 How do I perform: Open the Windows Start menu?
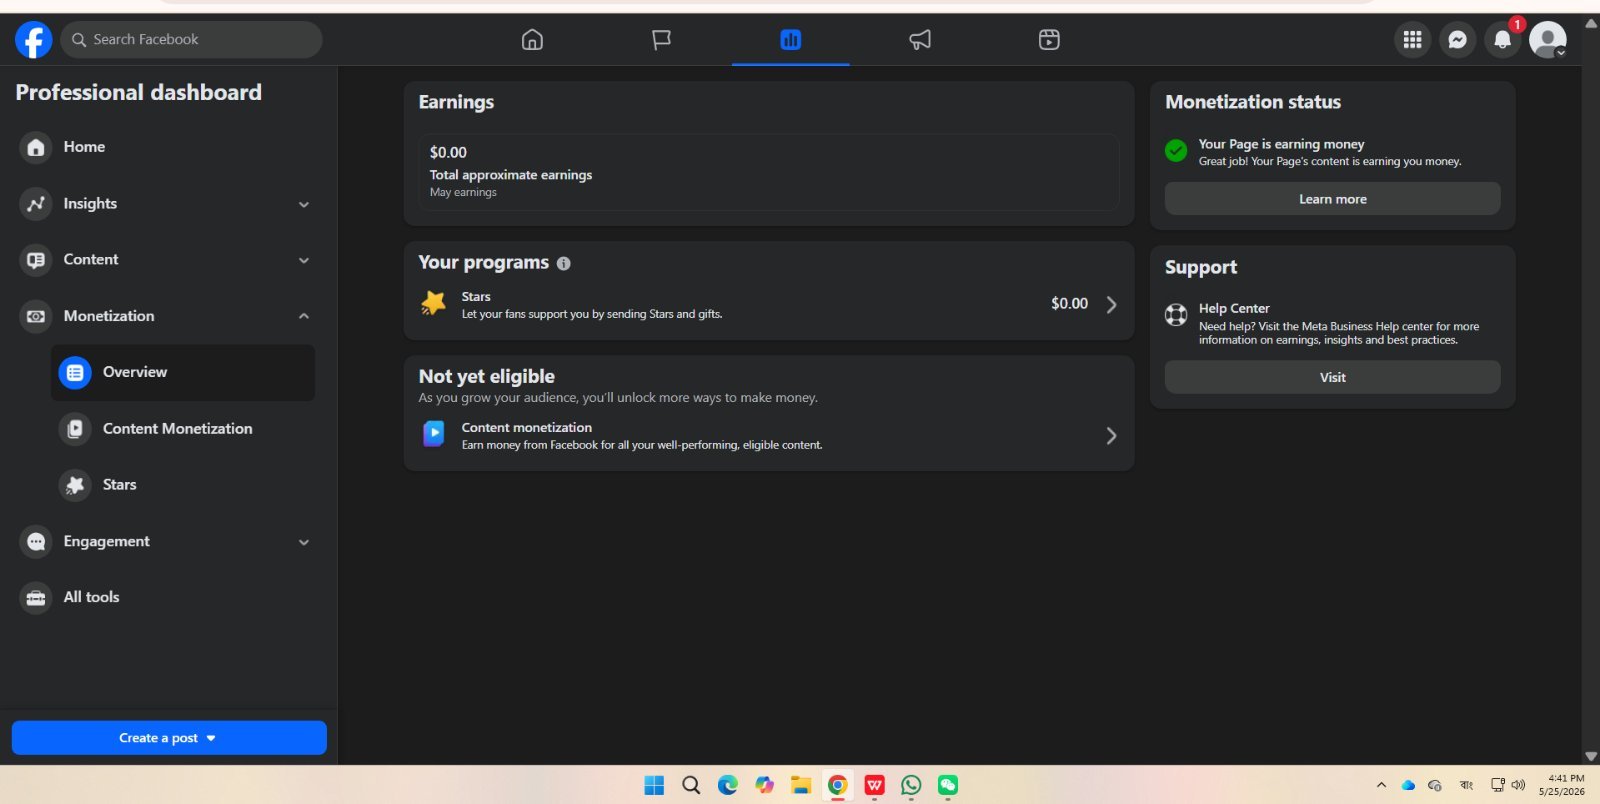654,785
